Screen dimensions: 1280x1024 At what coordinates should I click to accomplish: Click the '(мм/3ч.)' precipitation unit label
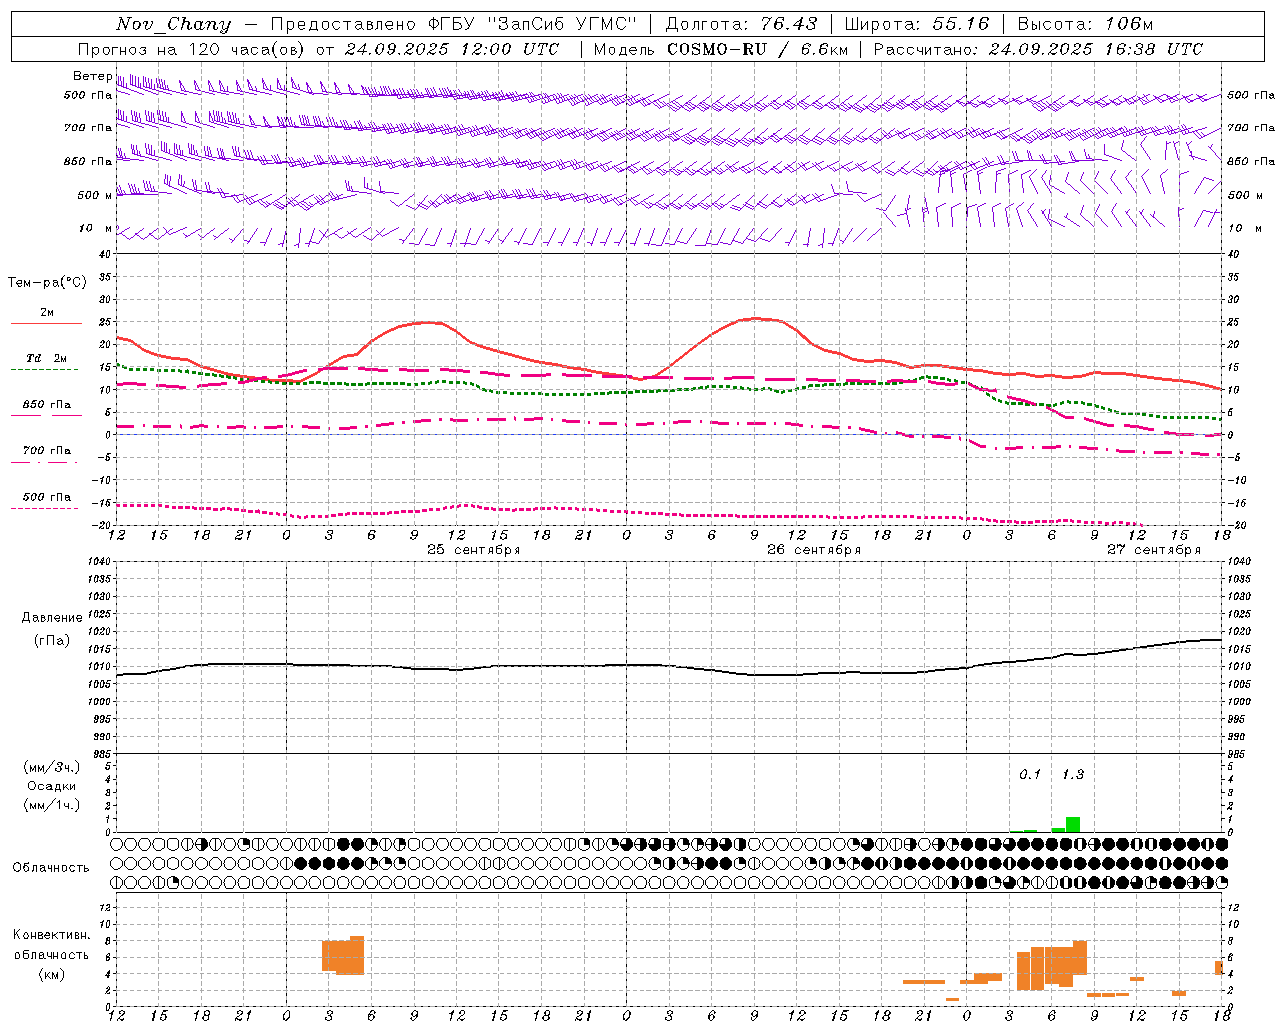point(52,767)
